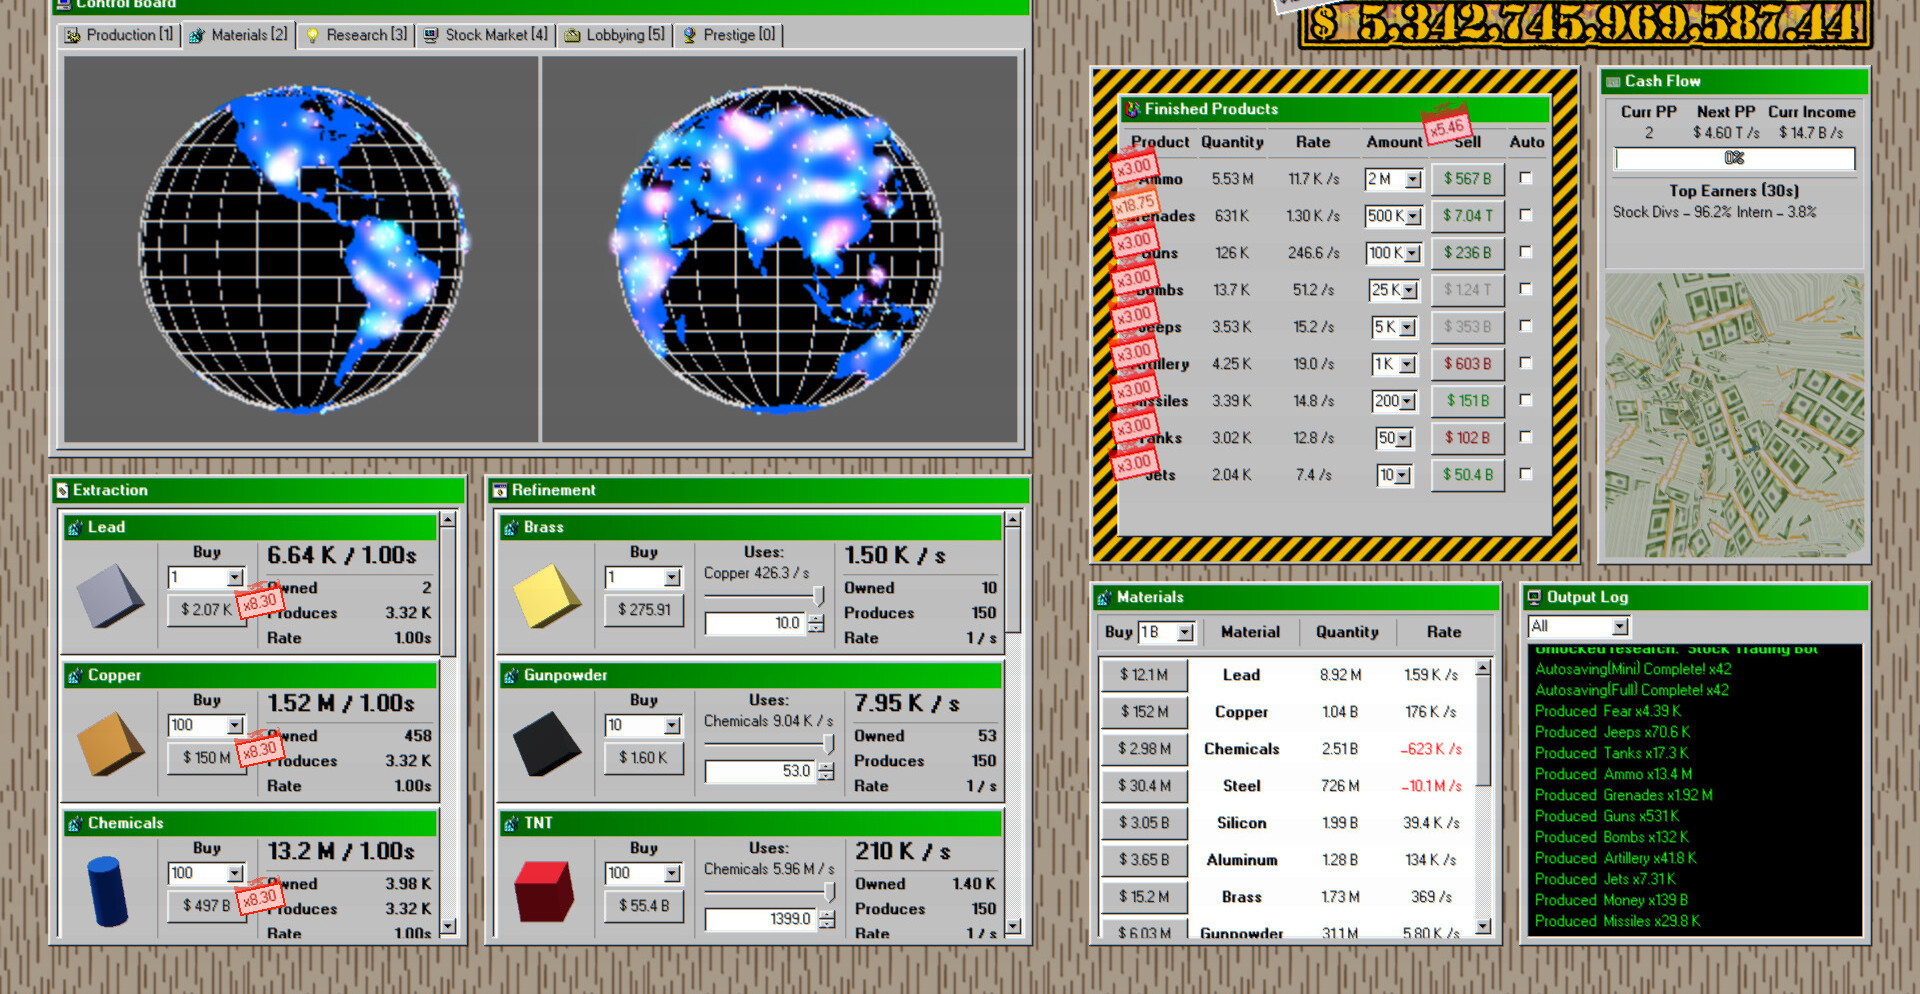Check the Auto sell box for Jets
The image size is (1920, 994).
pos(1525,474)
